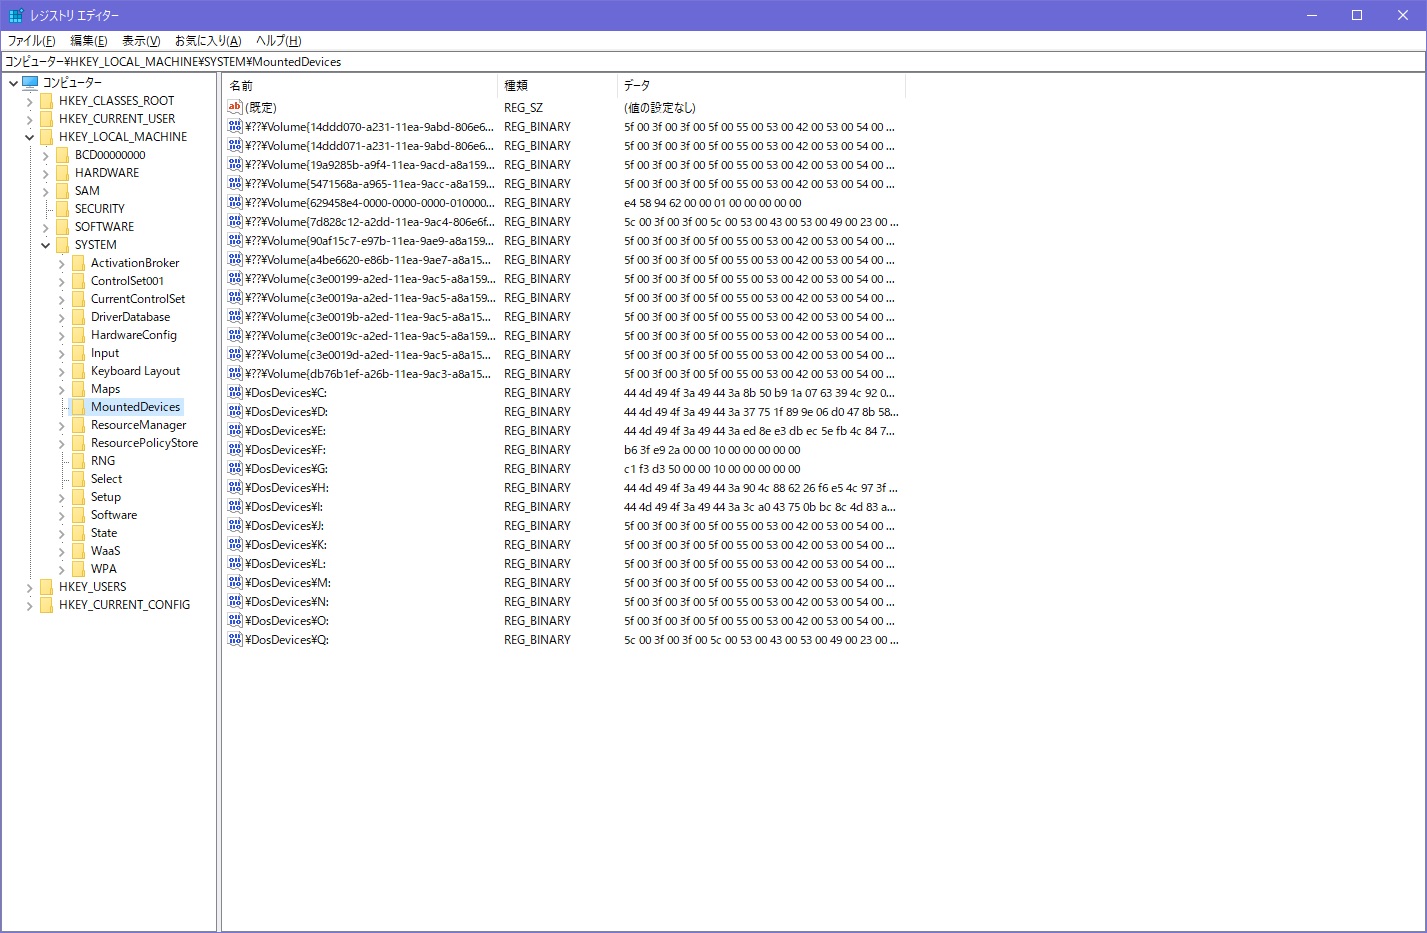Viewport: 1427px width, 933px height.
Task: Select the HardwareConfig key in tree
Action: pos(134,334)
